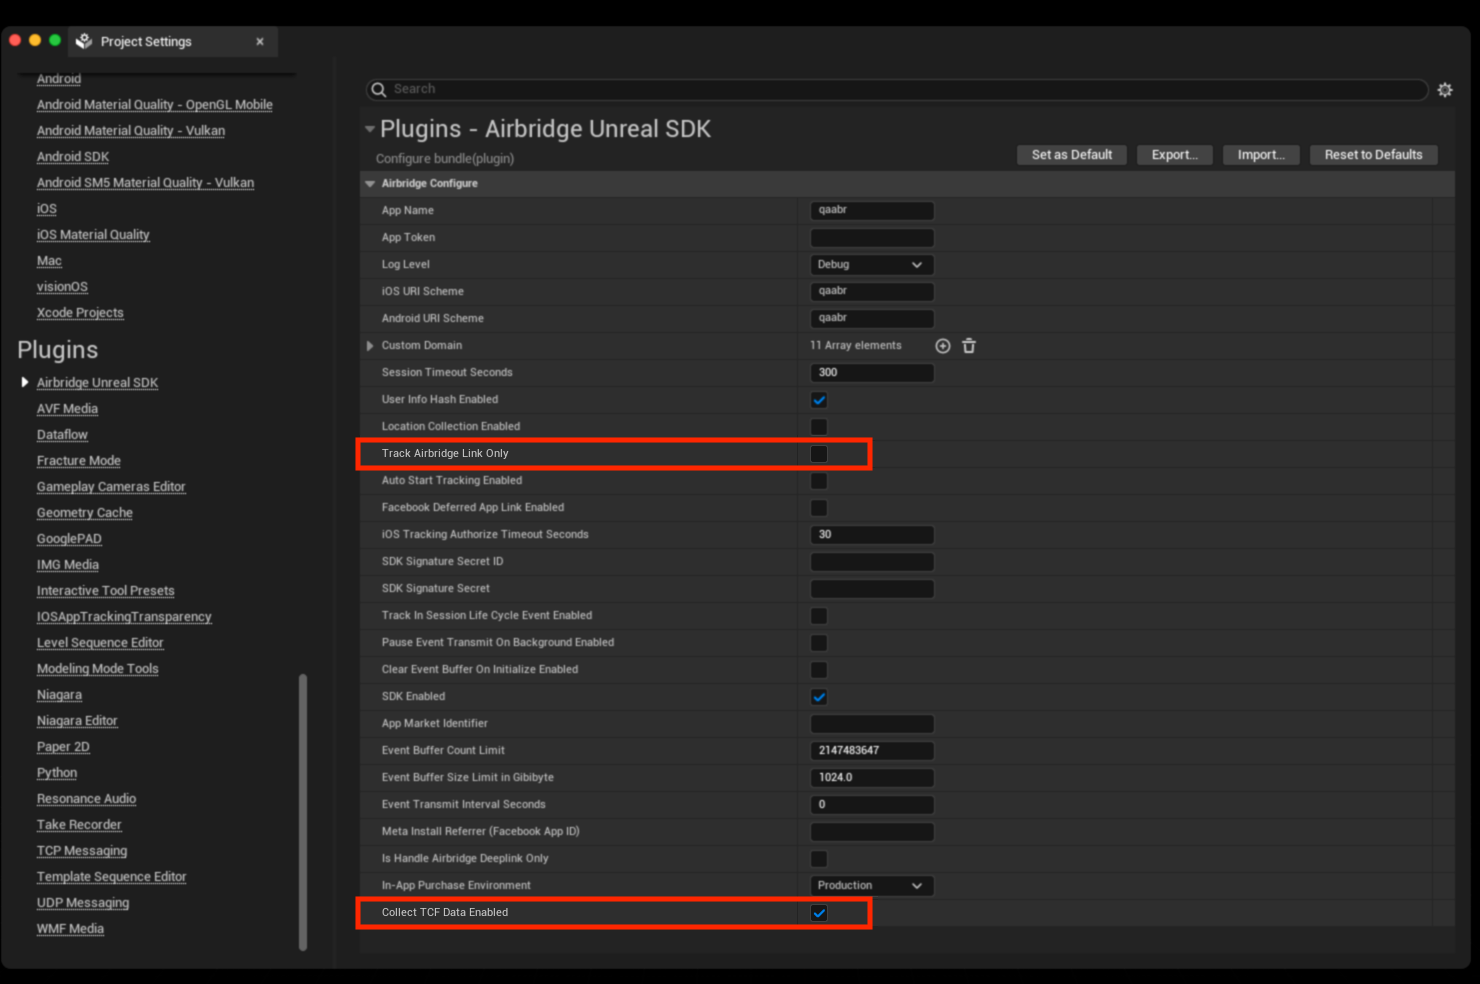Image resolution: width=1480 pixels, height=984 pixels.
Task: Click the Android URI Scheme field
Action: (x=872, y=319)
